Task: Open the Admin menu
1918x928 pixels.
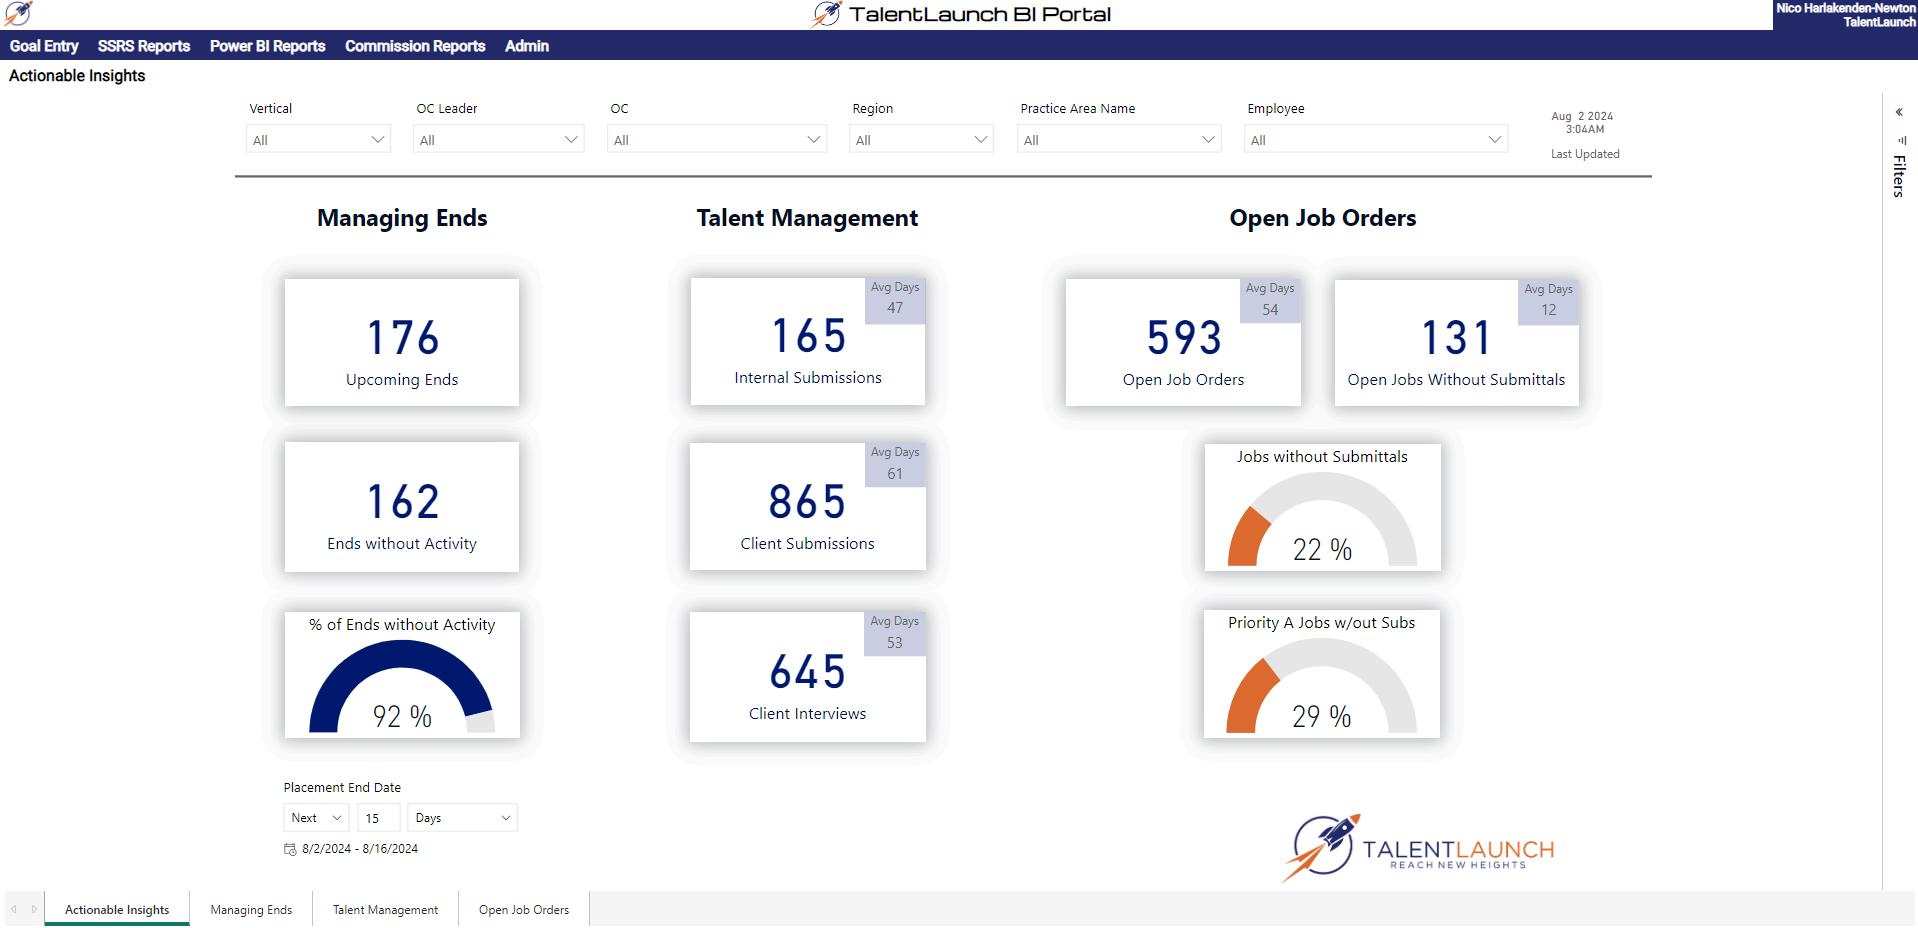Action: point(527,46)
